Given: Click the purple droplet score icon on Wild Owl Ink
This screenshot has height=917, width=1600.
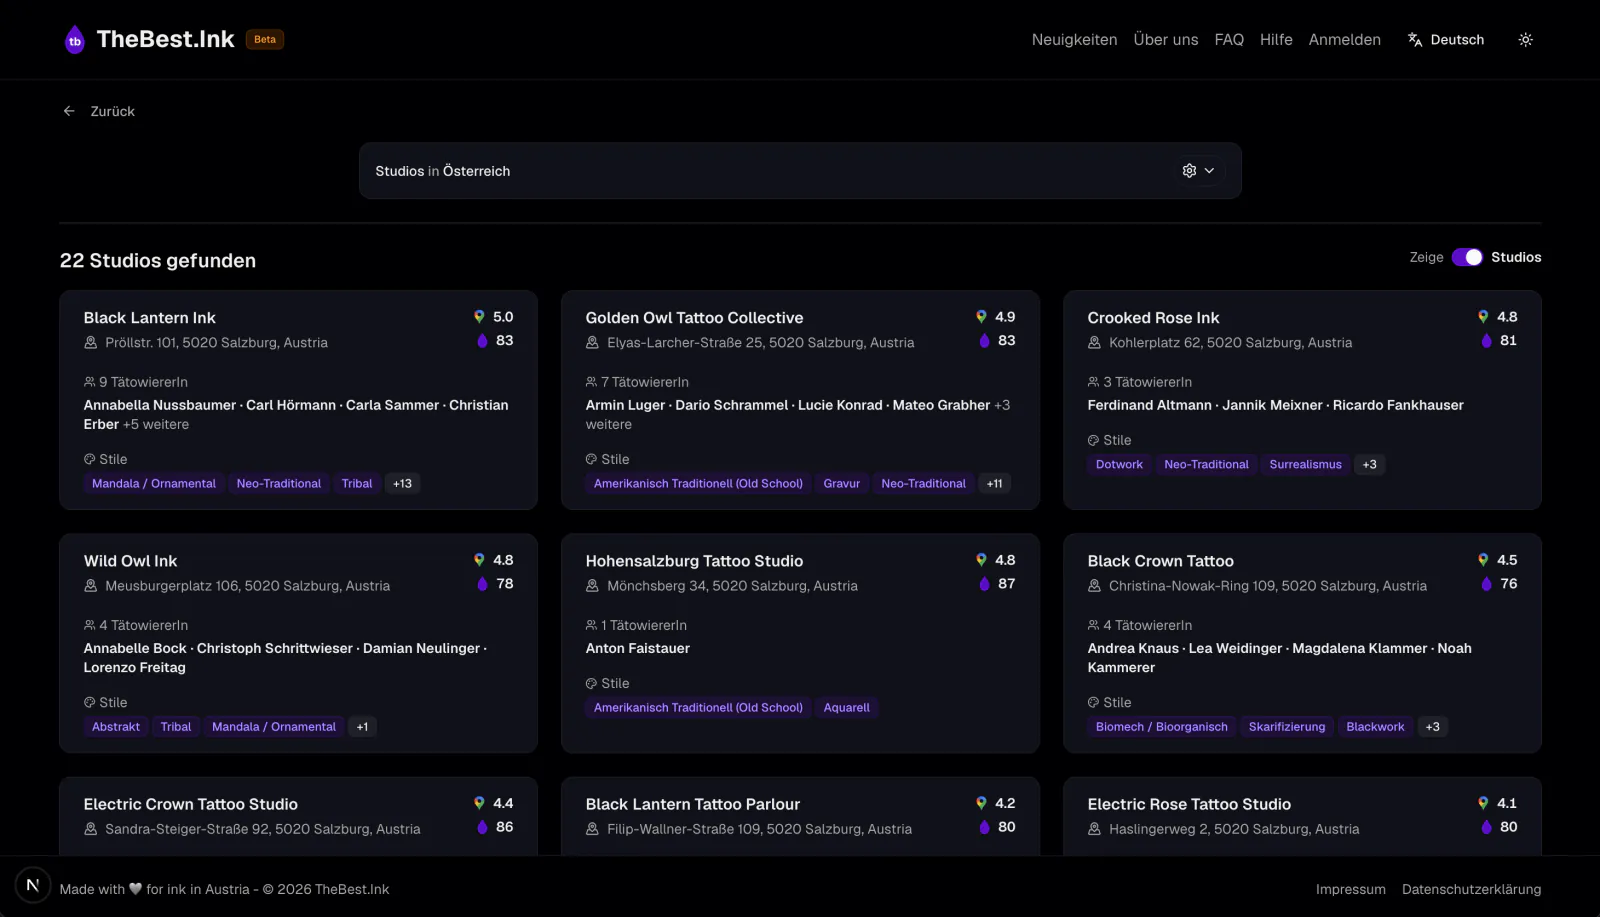Looking at the screenshot, I should pyautogui.click(x=482, y=584).
